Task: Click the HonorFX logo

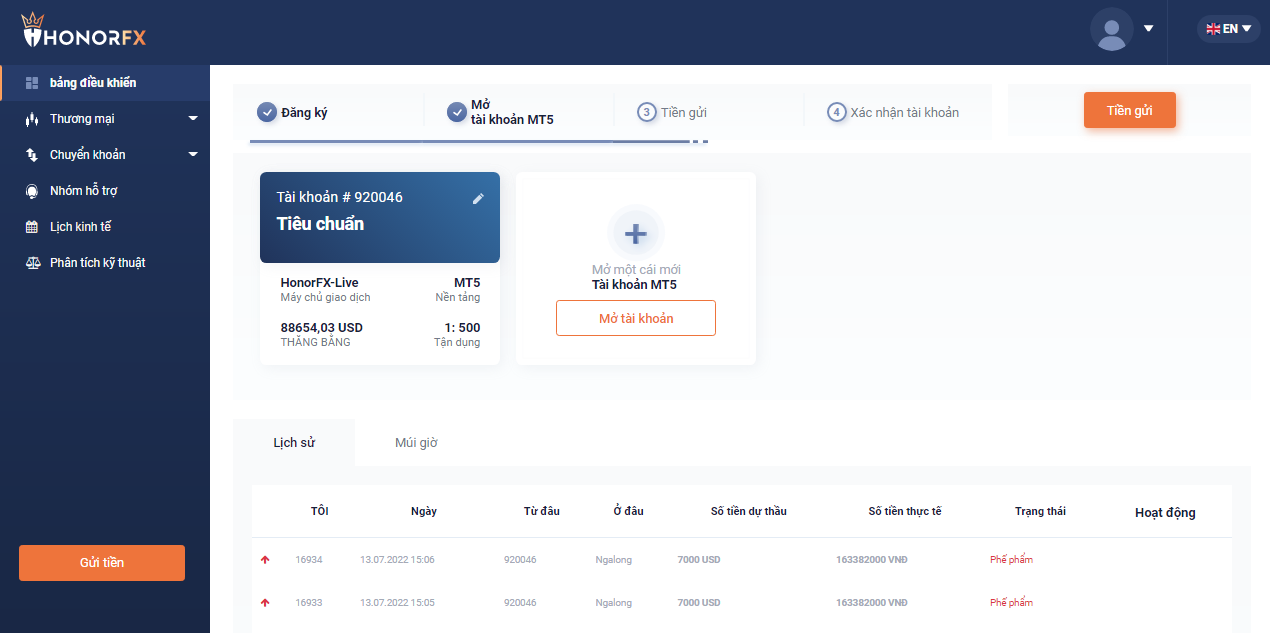Action: (84, 33)
